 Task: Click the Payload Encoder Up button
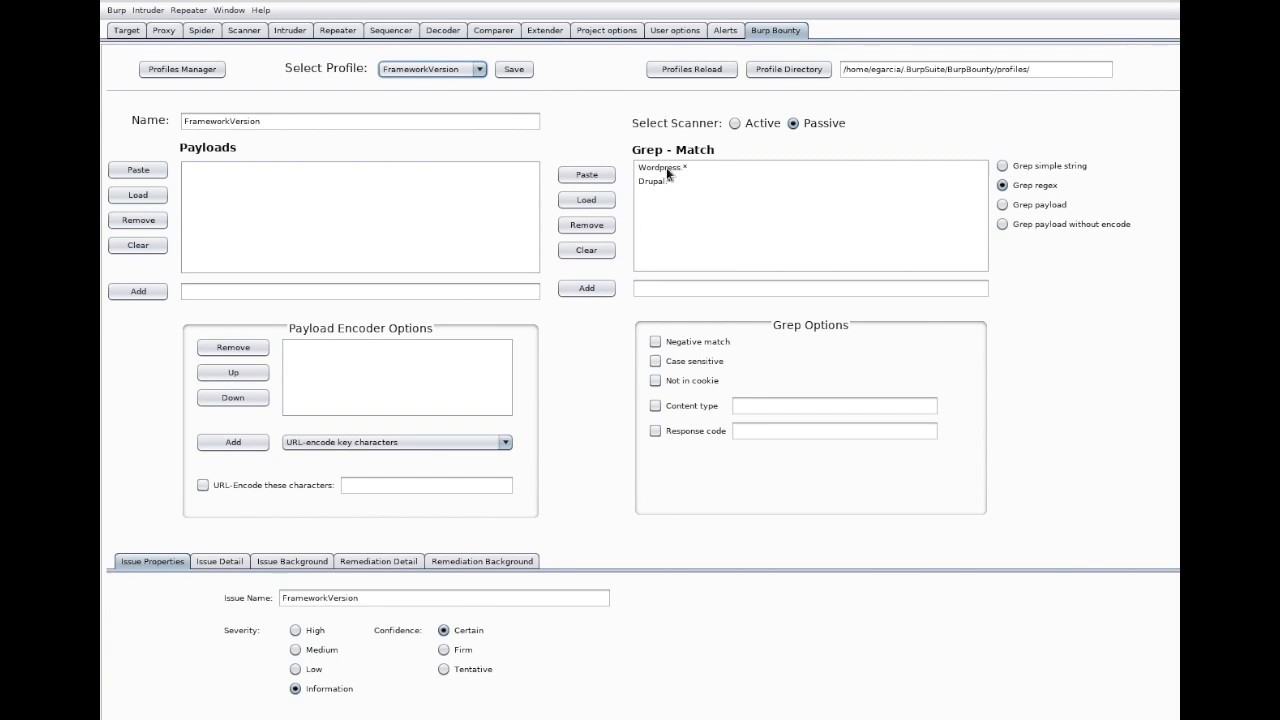pos(233,372)
